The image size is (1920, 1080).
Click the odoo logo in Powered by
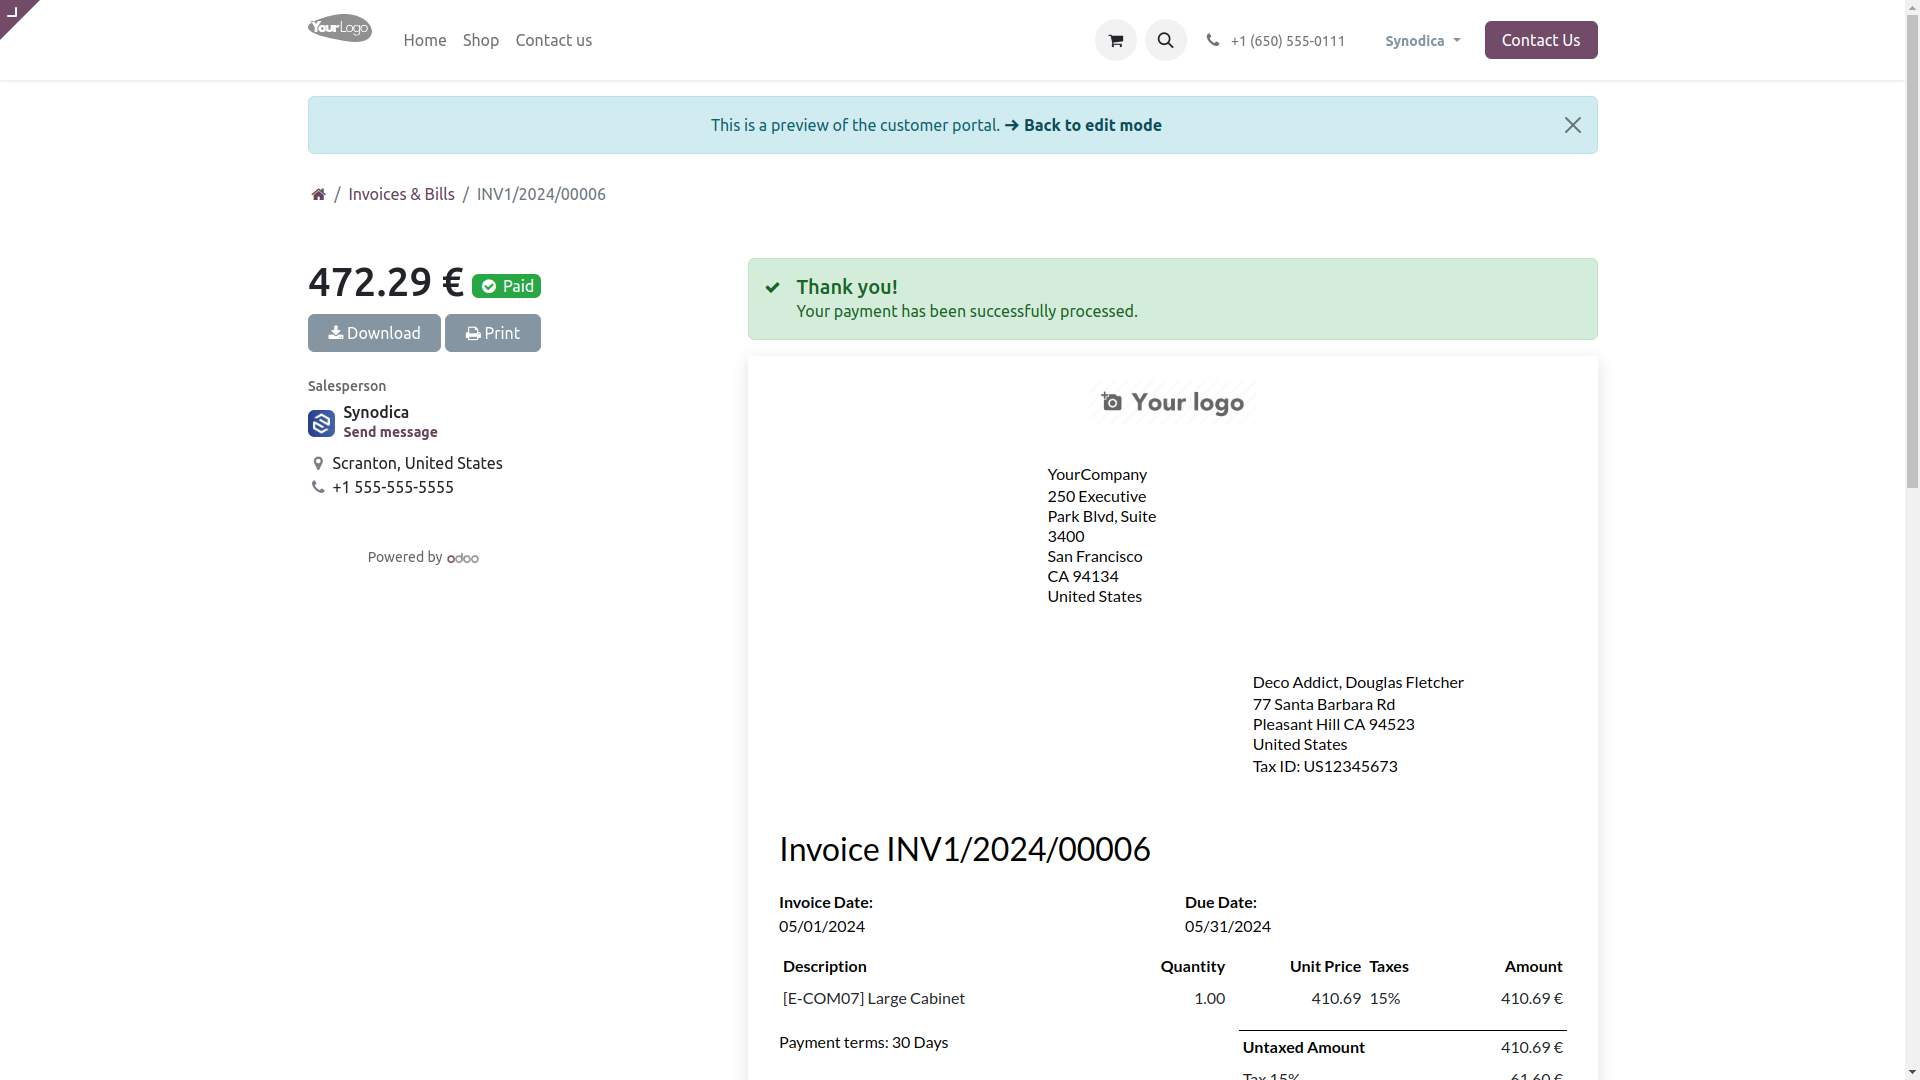(462, 558)
